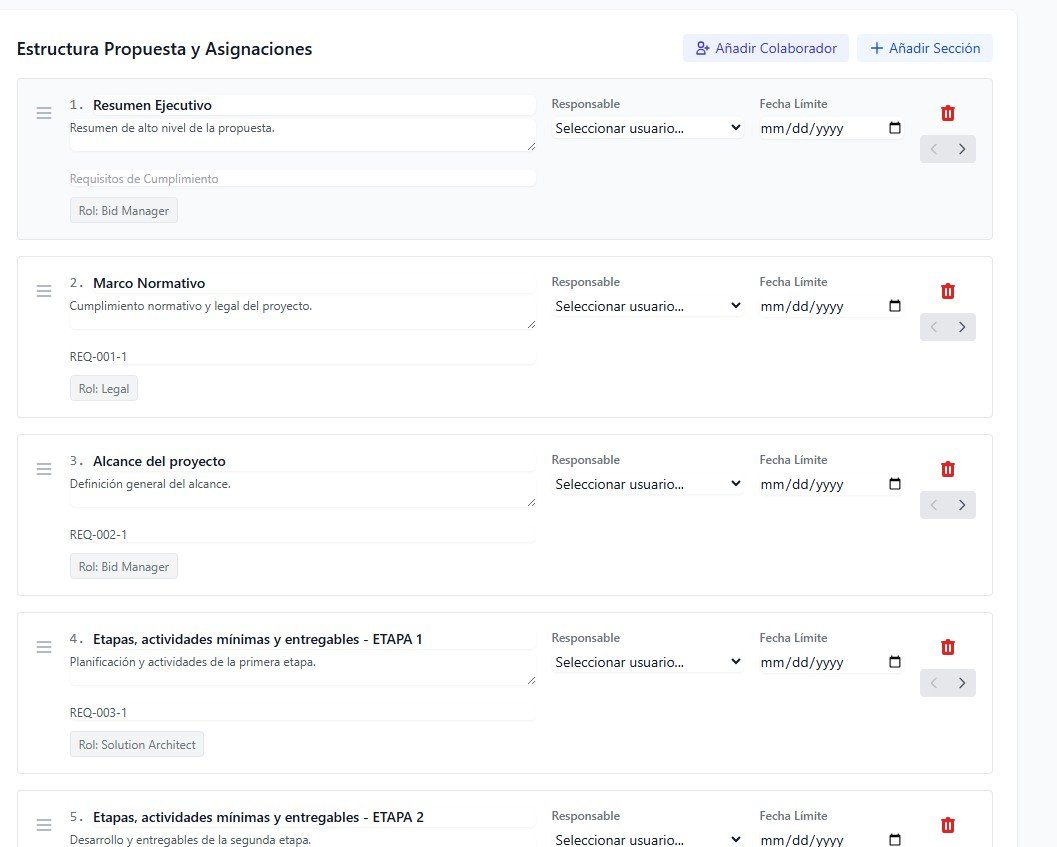Edit the ETAPA 2 section title field
The image size is (1057, 847).
point(313,817)
